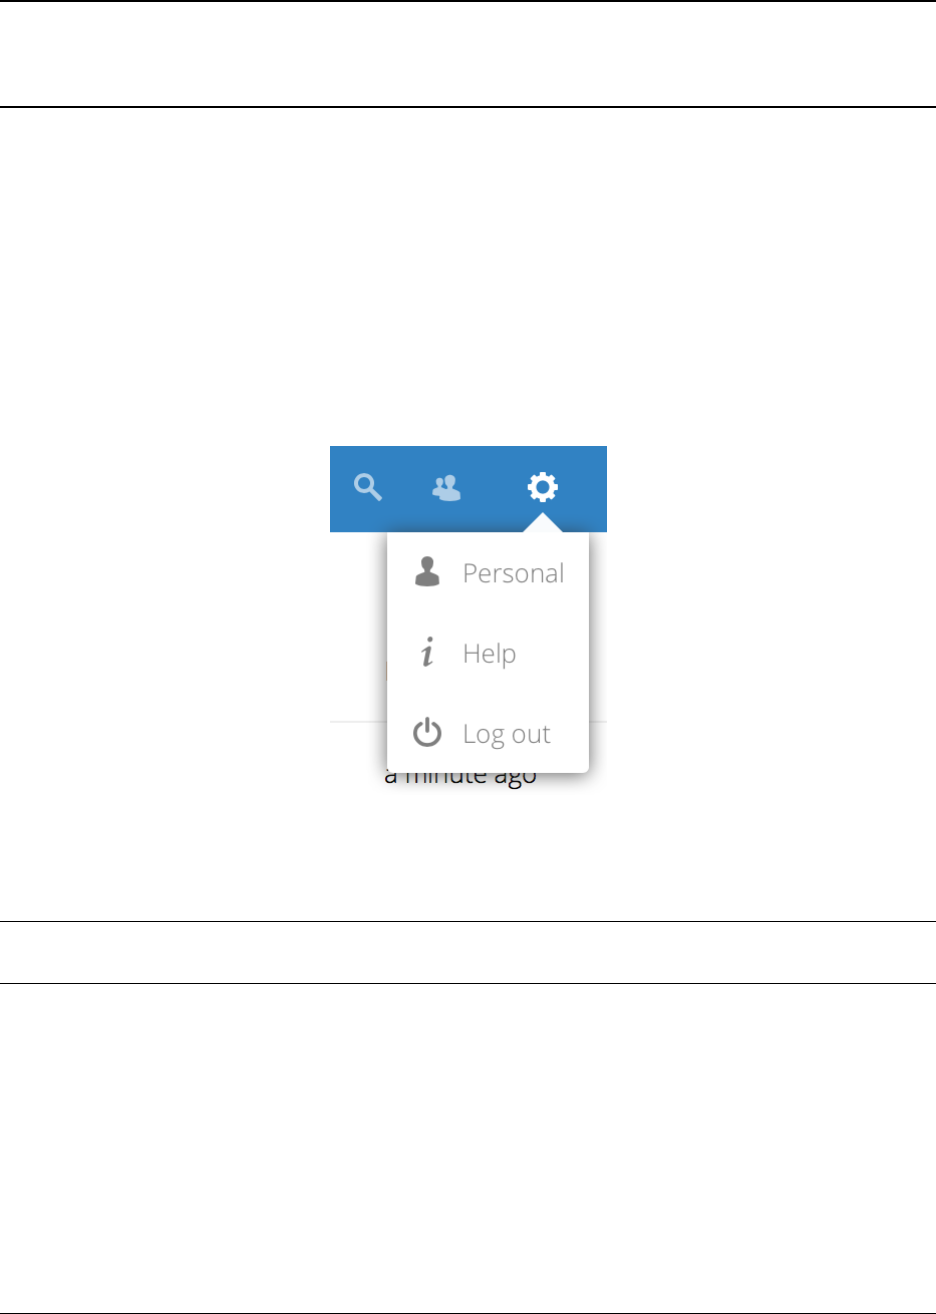936x1314 pixels.
Task: Click the white caret pointer under the gear
Action: pos(542,522)
